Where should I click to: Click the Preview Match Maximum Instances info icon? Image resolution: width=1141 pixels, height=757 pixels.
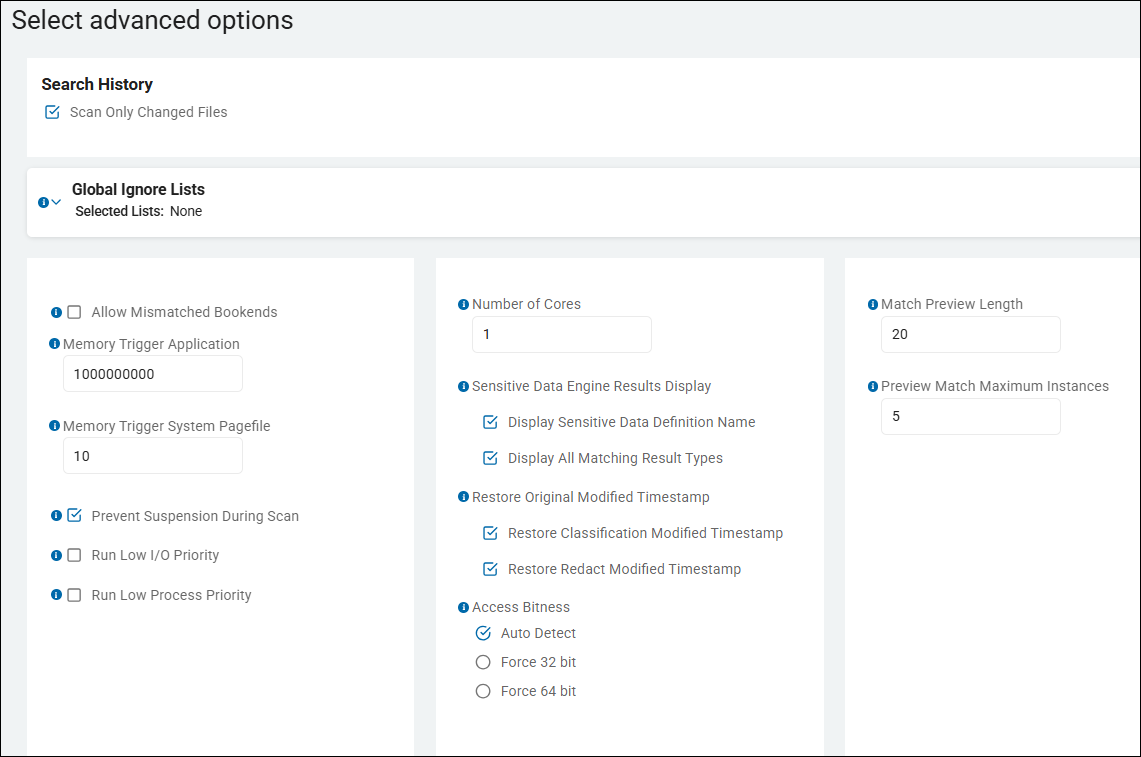click(871, 385)
